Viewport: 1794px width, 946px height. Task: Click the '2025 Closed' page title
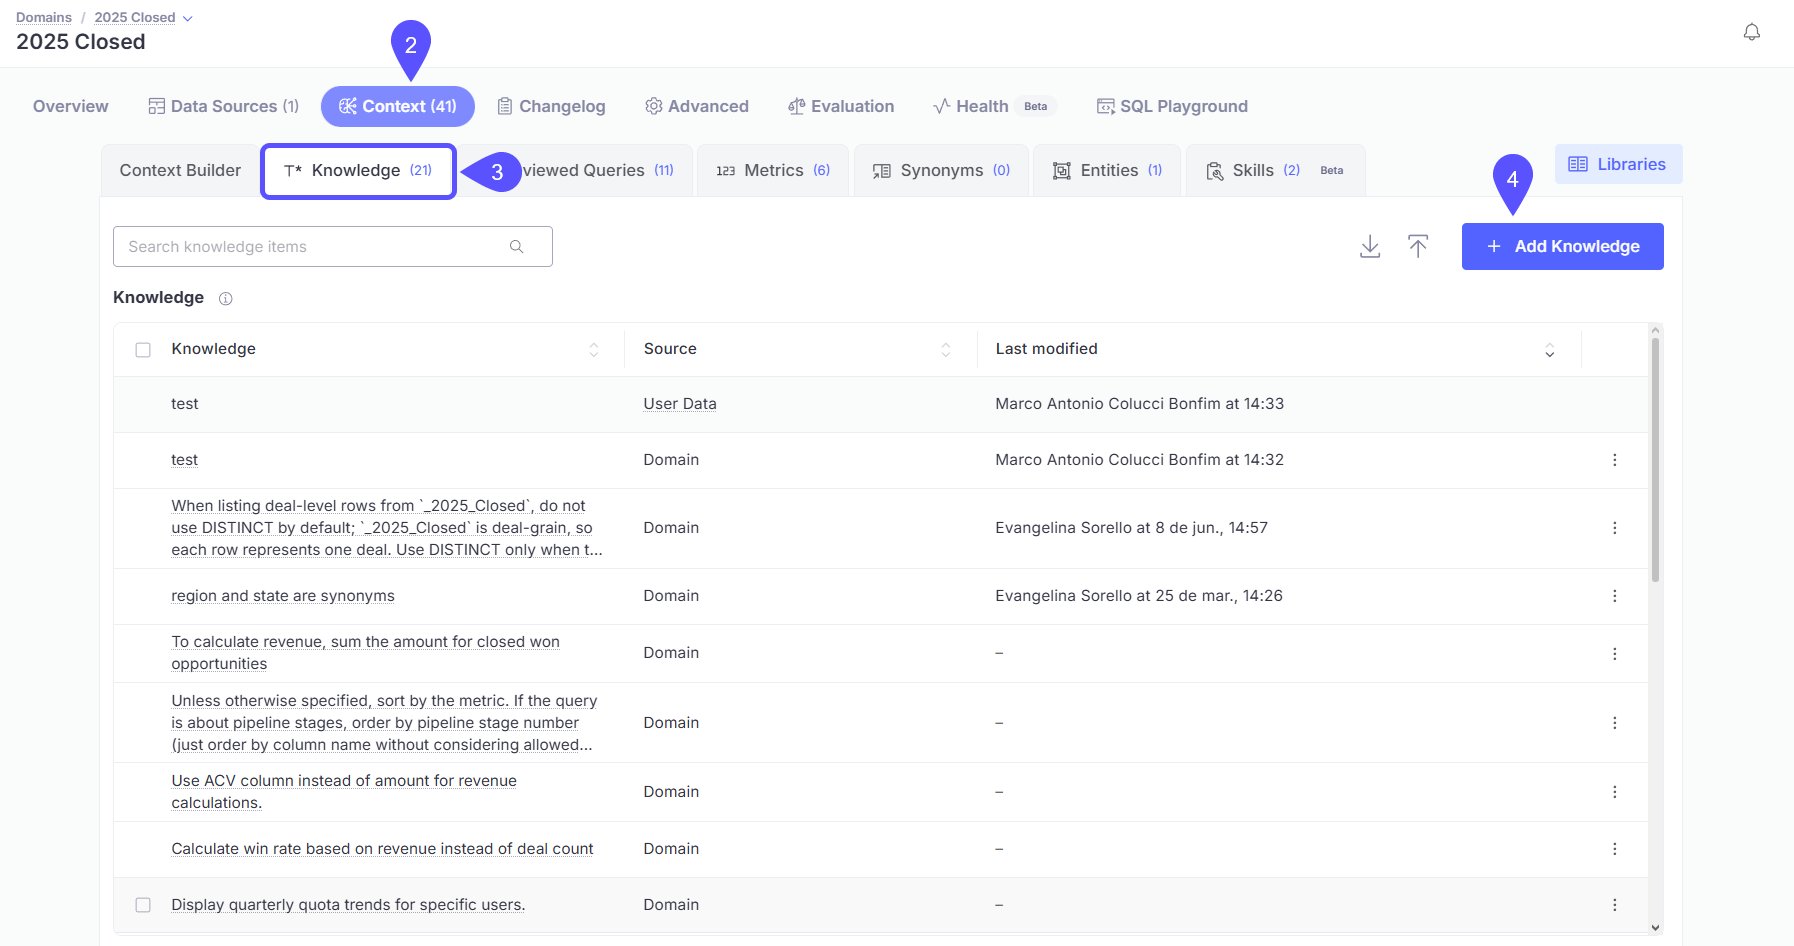click(81, 42)
